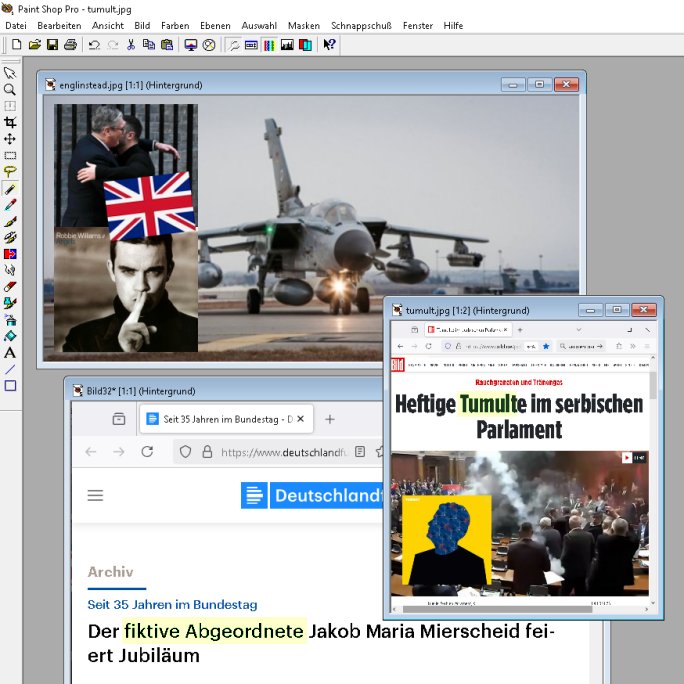Click the Save disk icon in toolbar
Screen dimensions: 684x684
click(52, 45)
